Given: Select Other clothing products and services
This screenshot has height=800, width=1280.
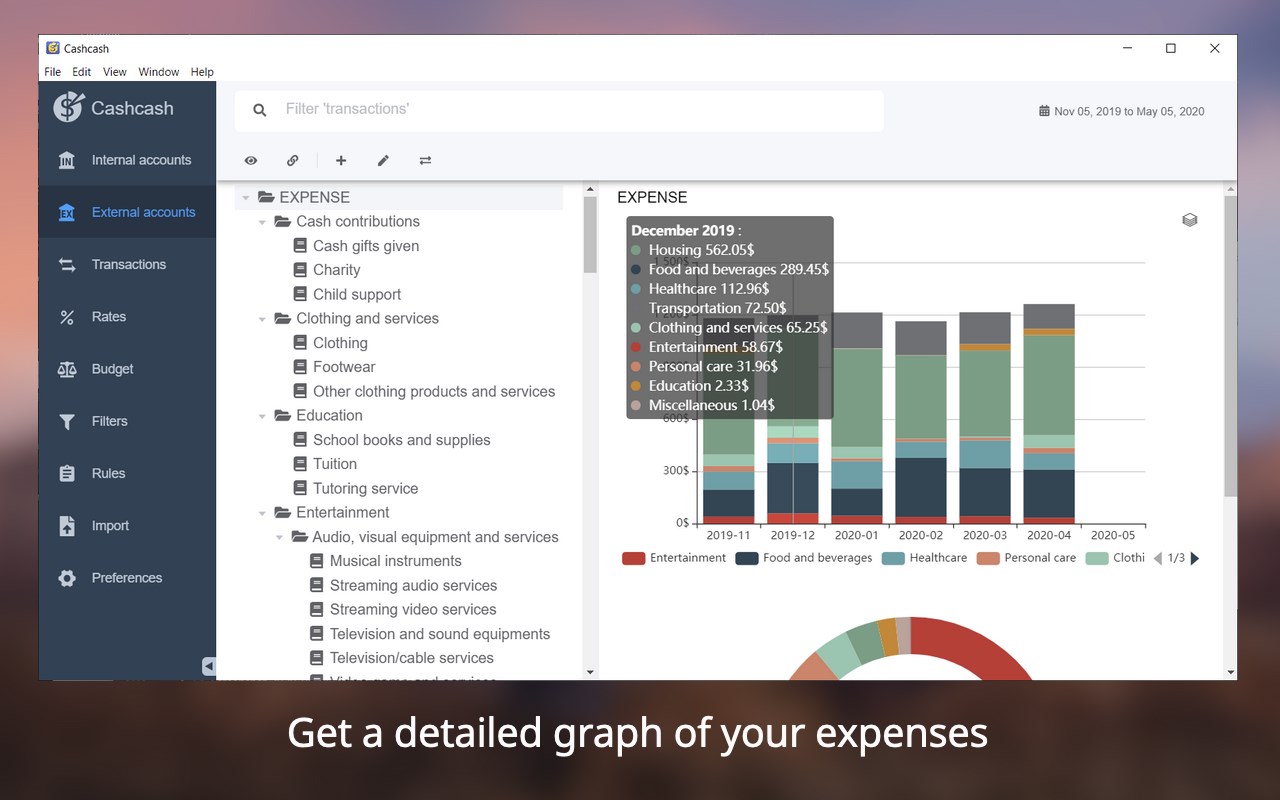Looking at the screenshot, I should [434, 392].
